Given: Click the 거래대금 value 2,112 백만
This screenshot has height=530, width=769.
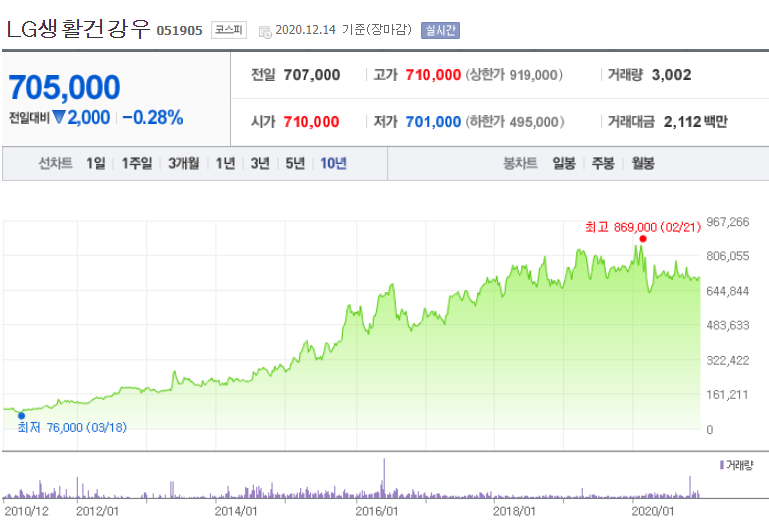Looking at the screenshot, I should pyautogui.click(x=695, y=122).
